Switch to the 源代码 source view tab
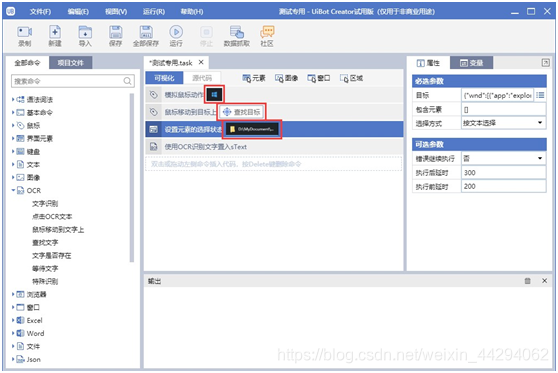Screen dimensions: 558x373 (202, 78)
